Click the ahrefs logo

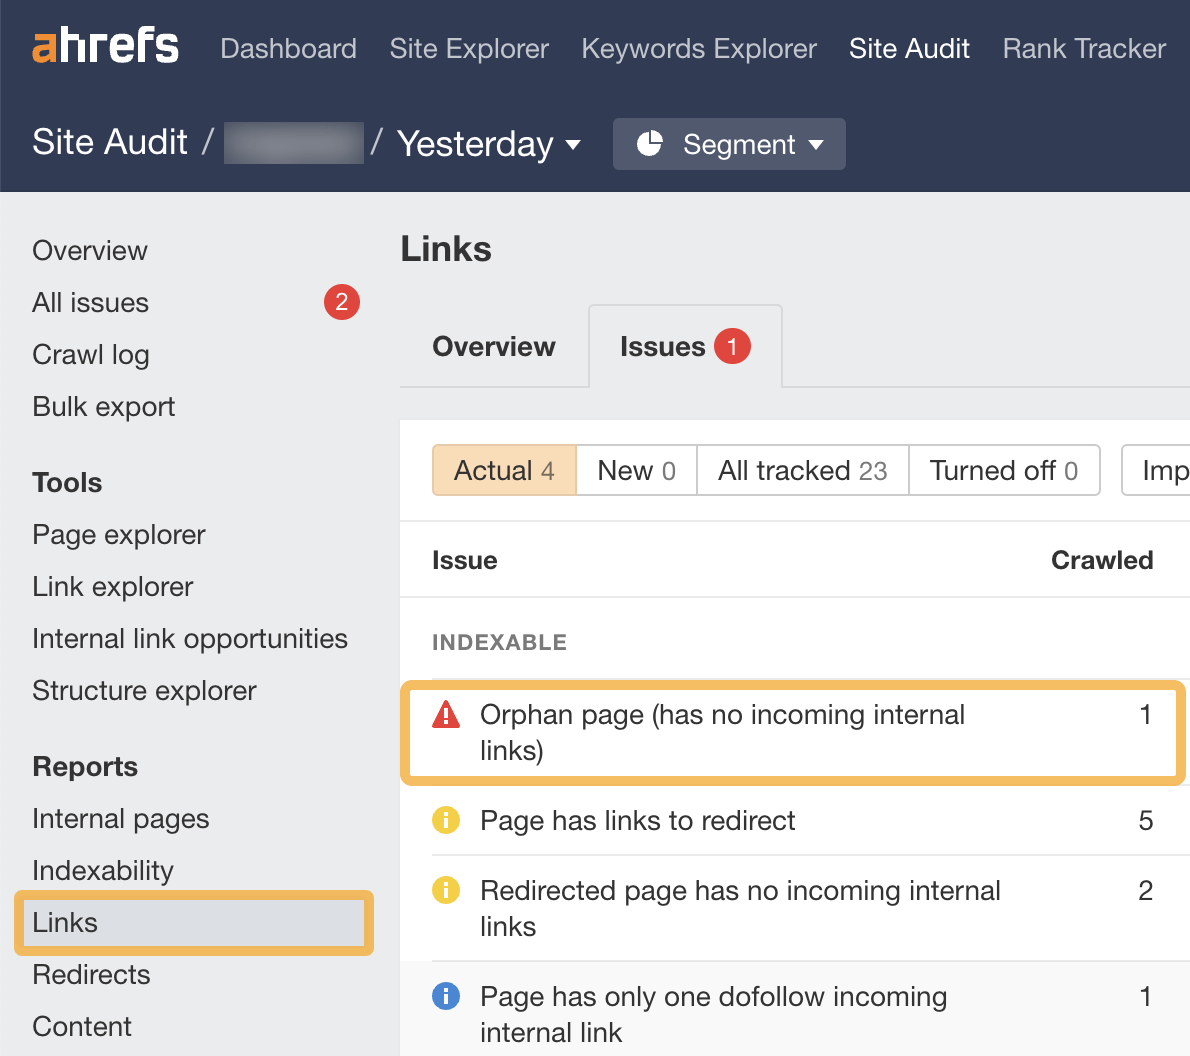(x=105, y=45)
